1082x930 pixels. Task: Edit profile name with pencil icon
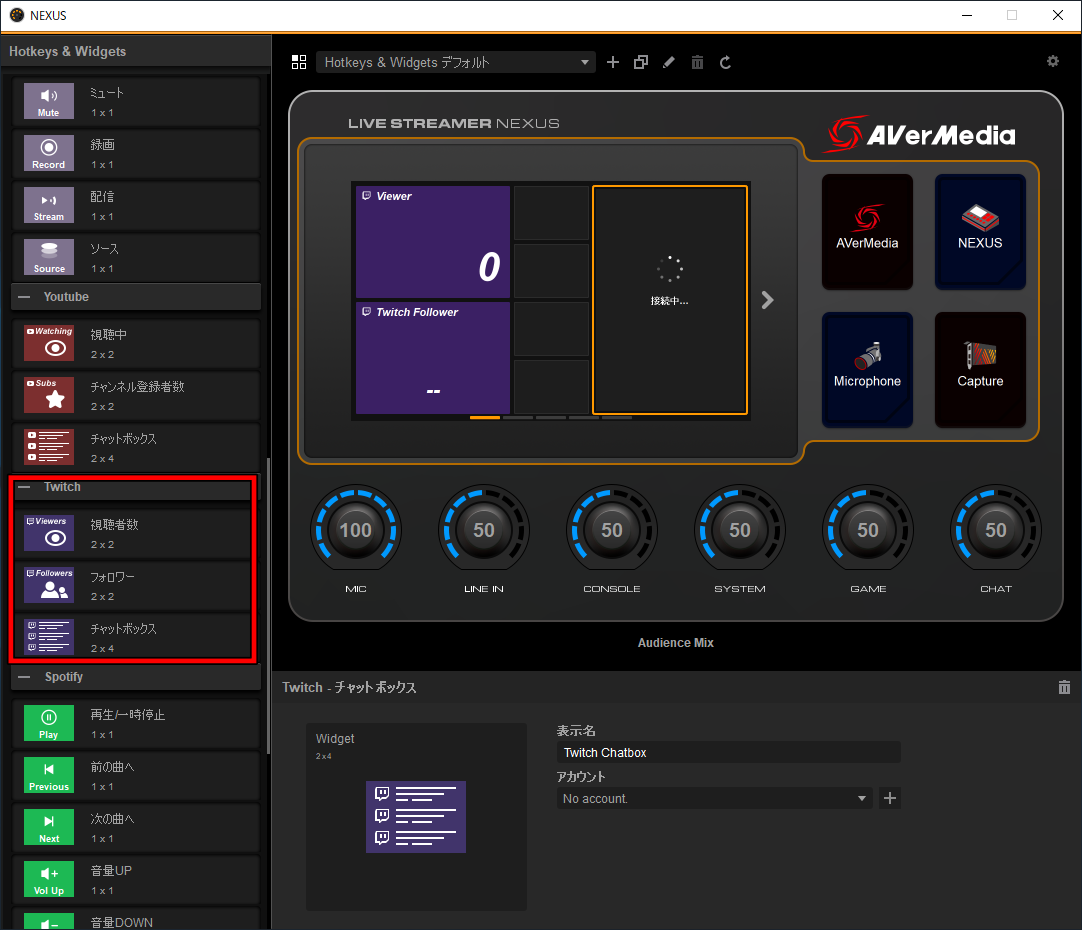coord(669,63)
